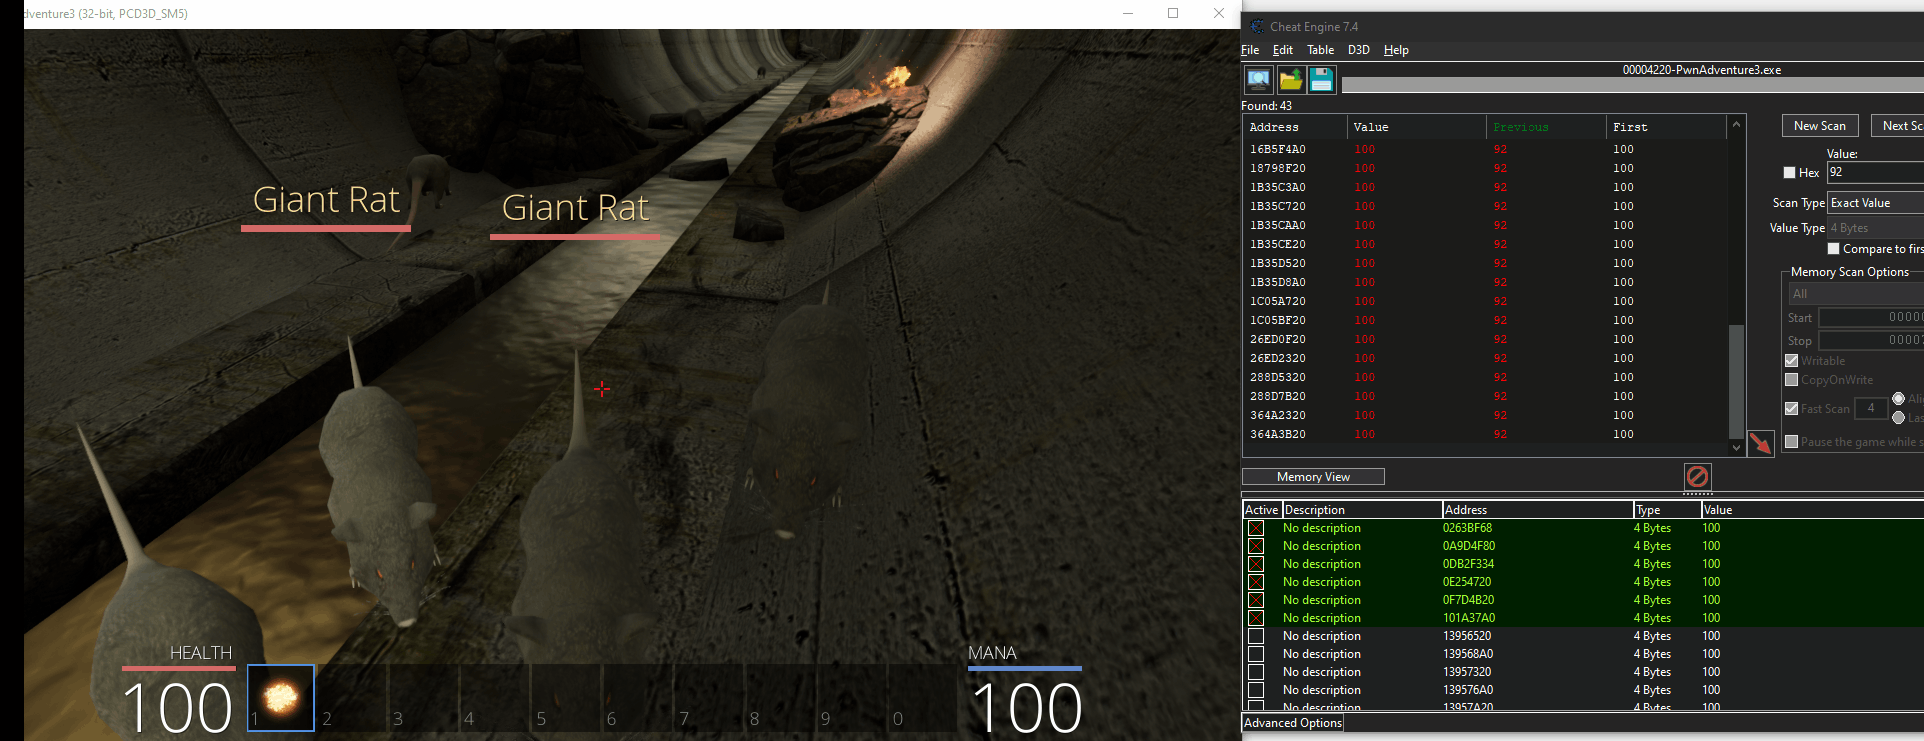Open the D3D menu
This screenshot has width=1924, height=741.
coord(1358,50)
